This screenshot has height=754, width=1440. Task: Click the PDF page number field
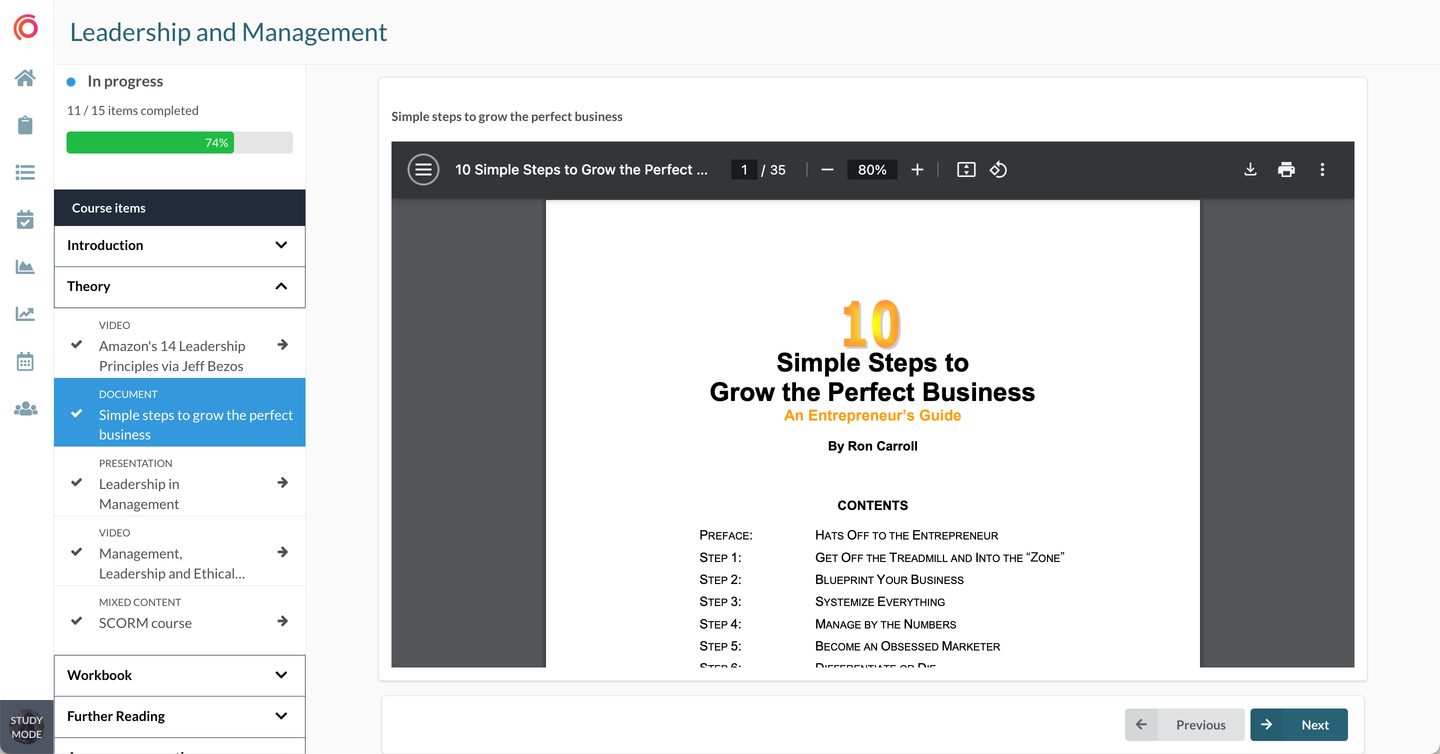743,170
